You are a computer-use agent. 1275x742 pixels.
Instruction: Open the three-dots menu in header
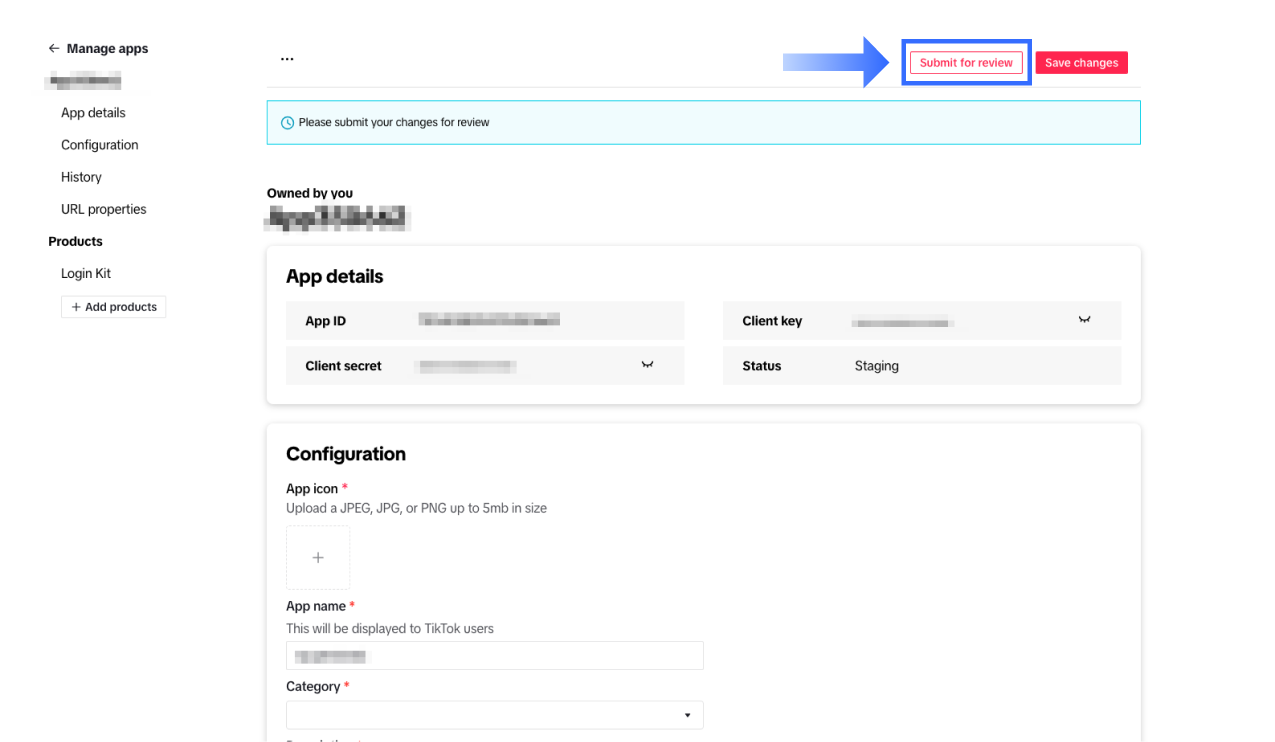coord(287,59)
